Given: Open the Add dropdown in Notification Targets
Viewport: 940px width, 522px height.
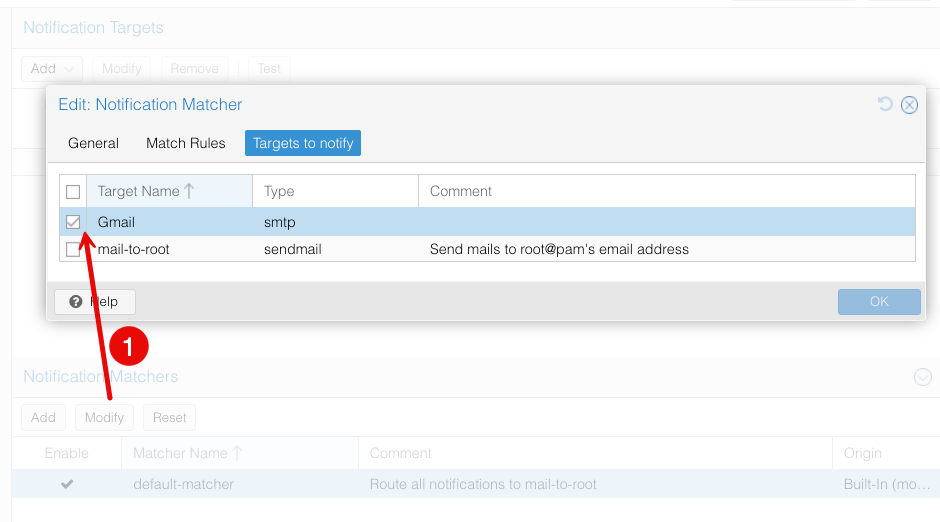Looking at the screenshot, I should click(x=52, y=69).
